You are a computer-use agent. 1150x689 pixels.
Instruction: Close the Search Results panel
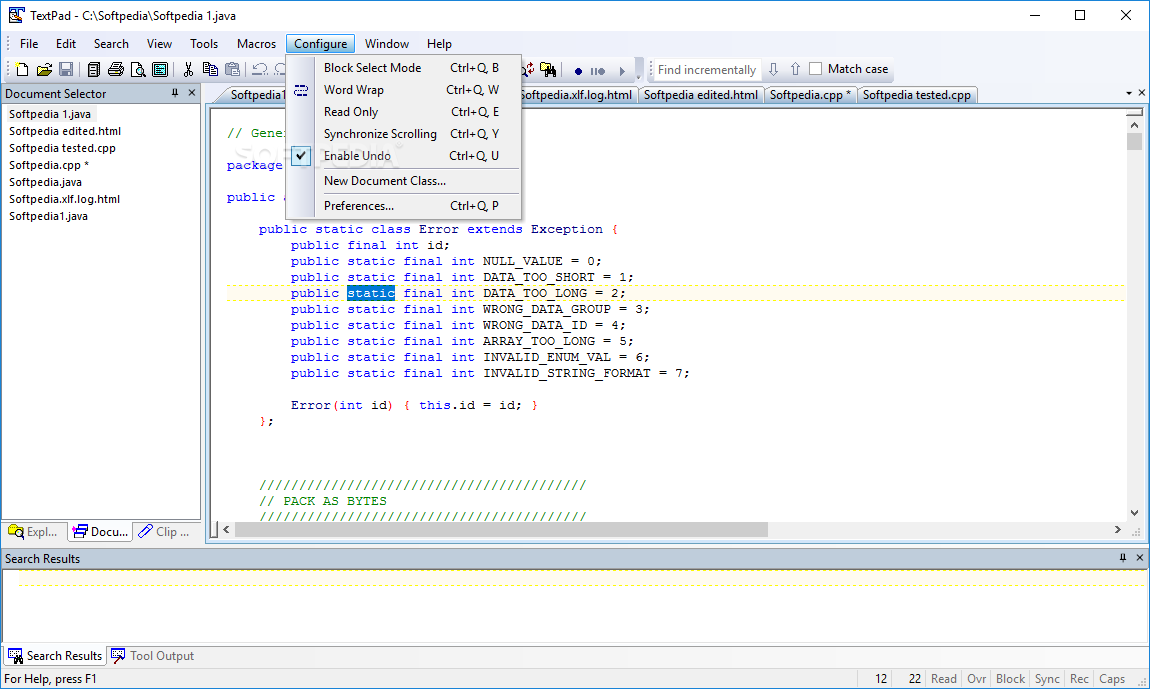[1140, 558]
